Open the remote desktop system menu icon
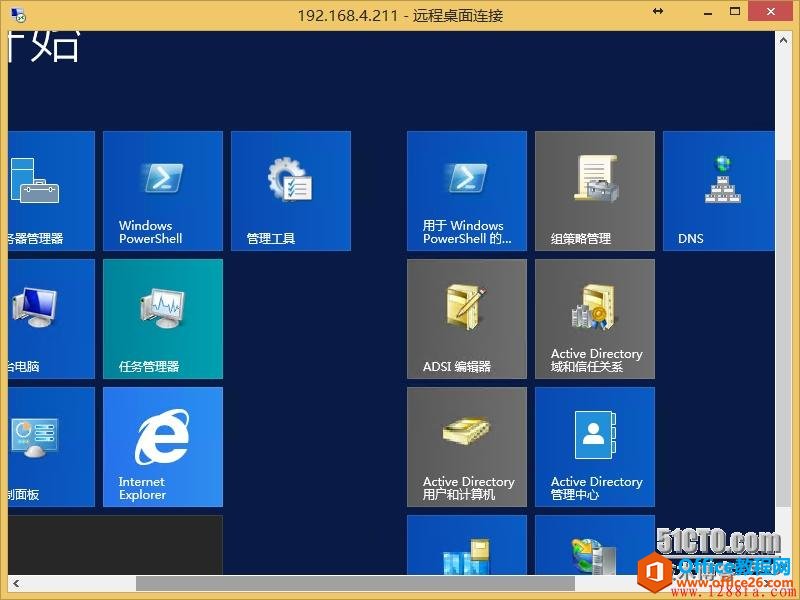The height and width of the screenshot is (600, 800). point(17,14)
